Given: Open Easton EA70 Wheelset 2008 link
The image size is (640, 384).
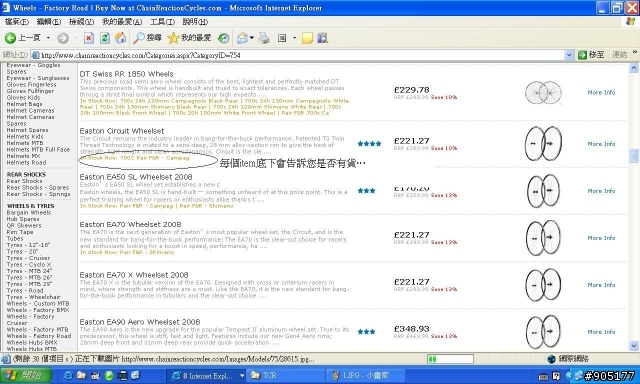Looking at the screenshot, I should click(x=130, y=224).
